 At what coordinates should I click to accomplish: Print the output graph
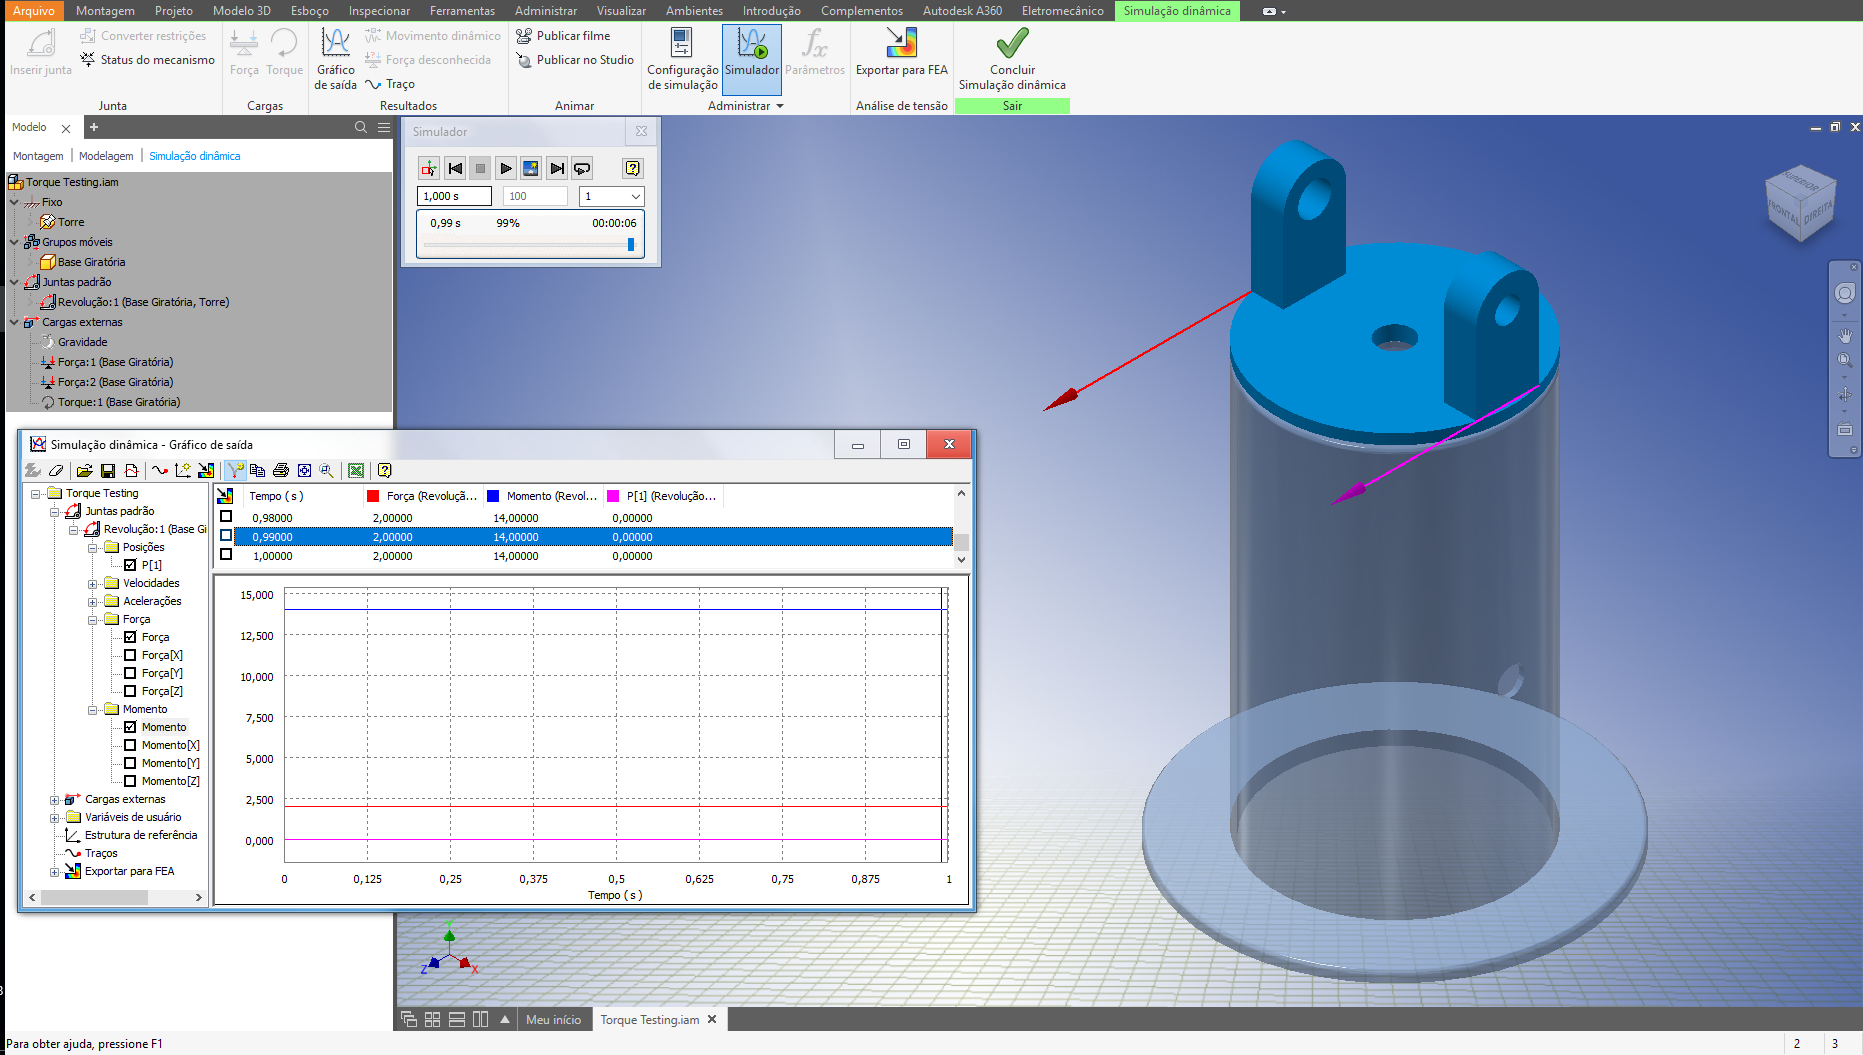point(281,470)
